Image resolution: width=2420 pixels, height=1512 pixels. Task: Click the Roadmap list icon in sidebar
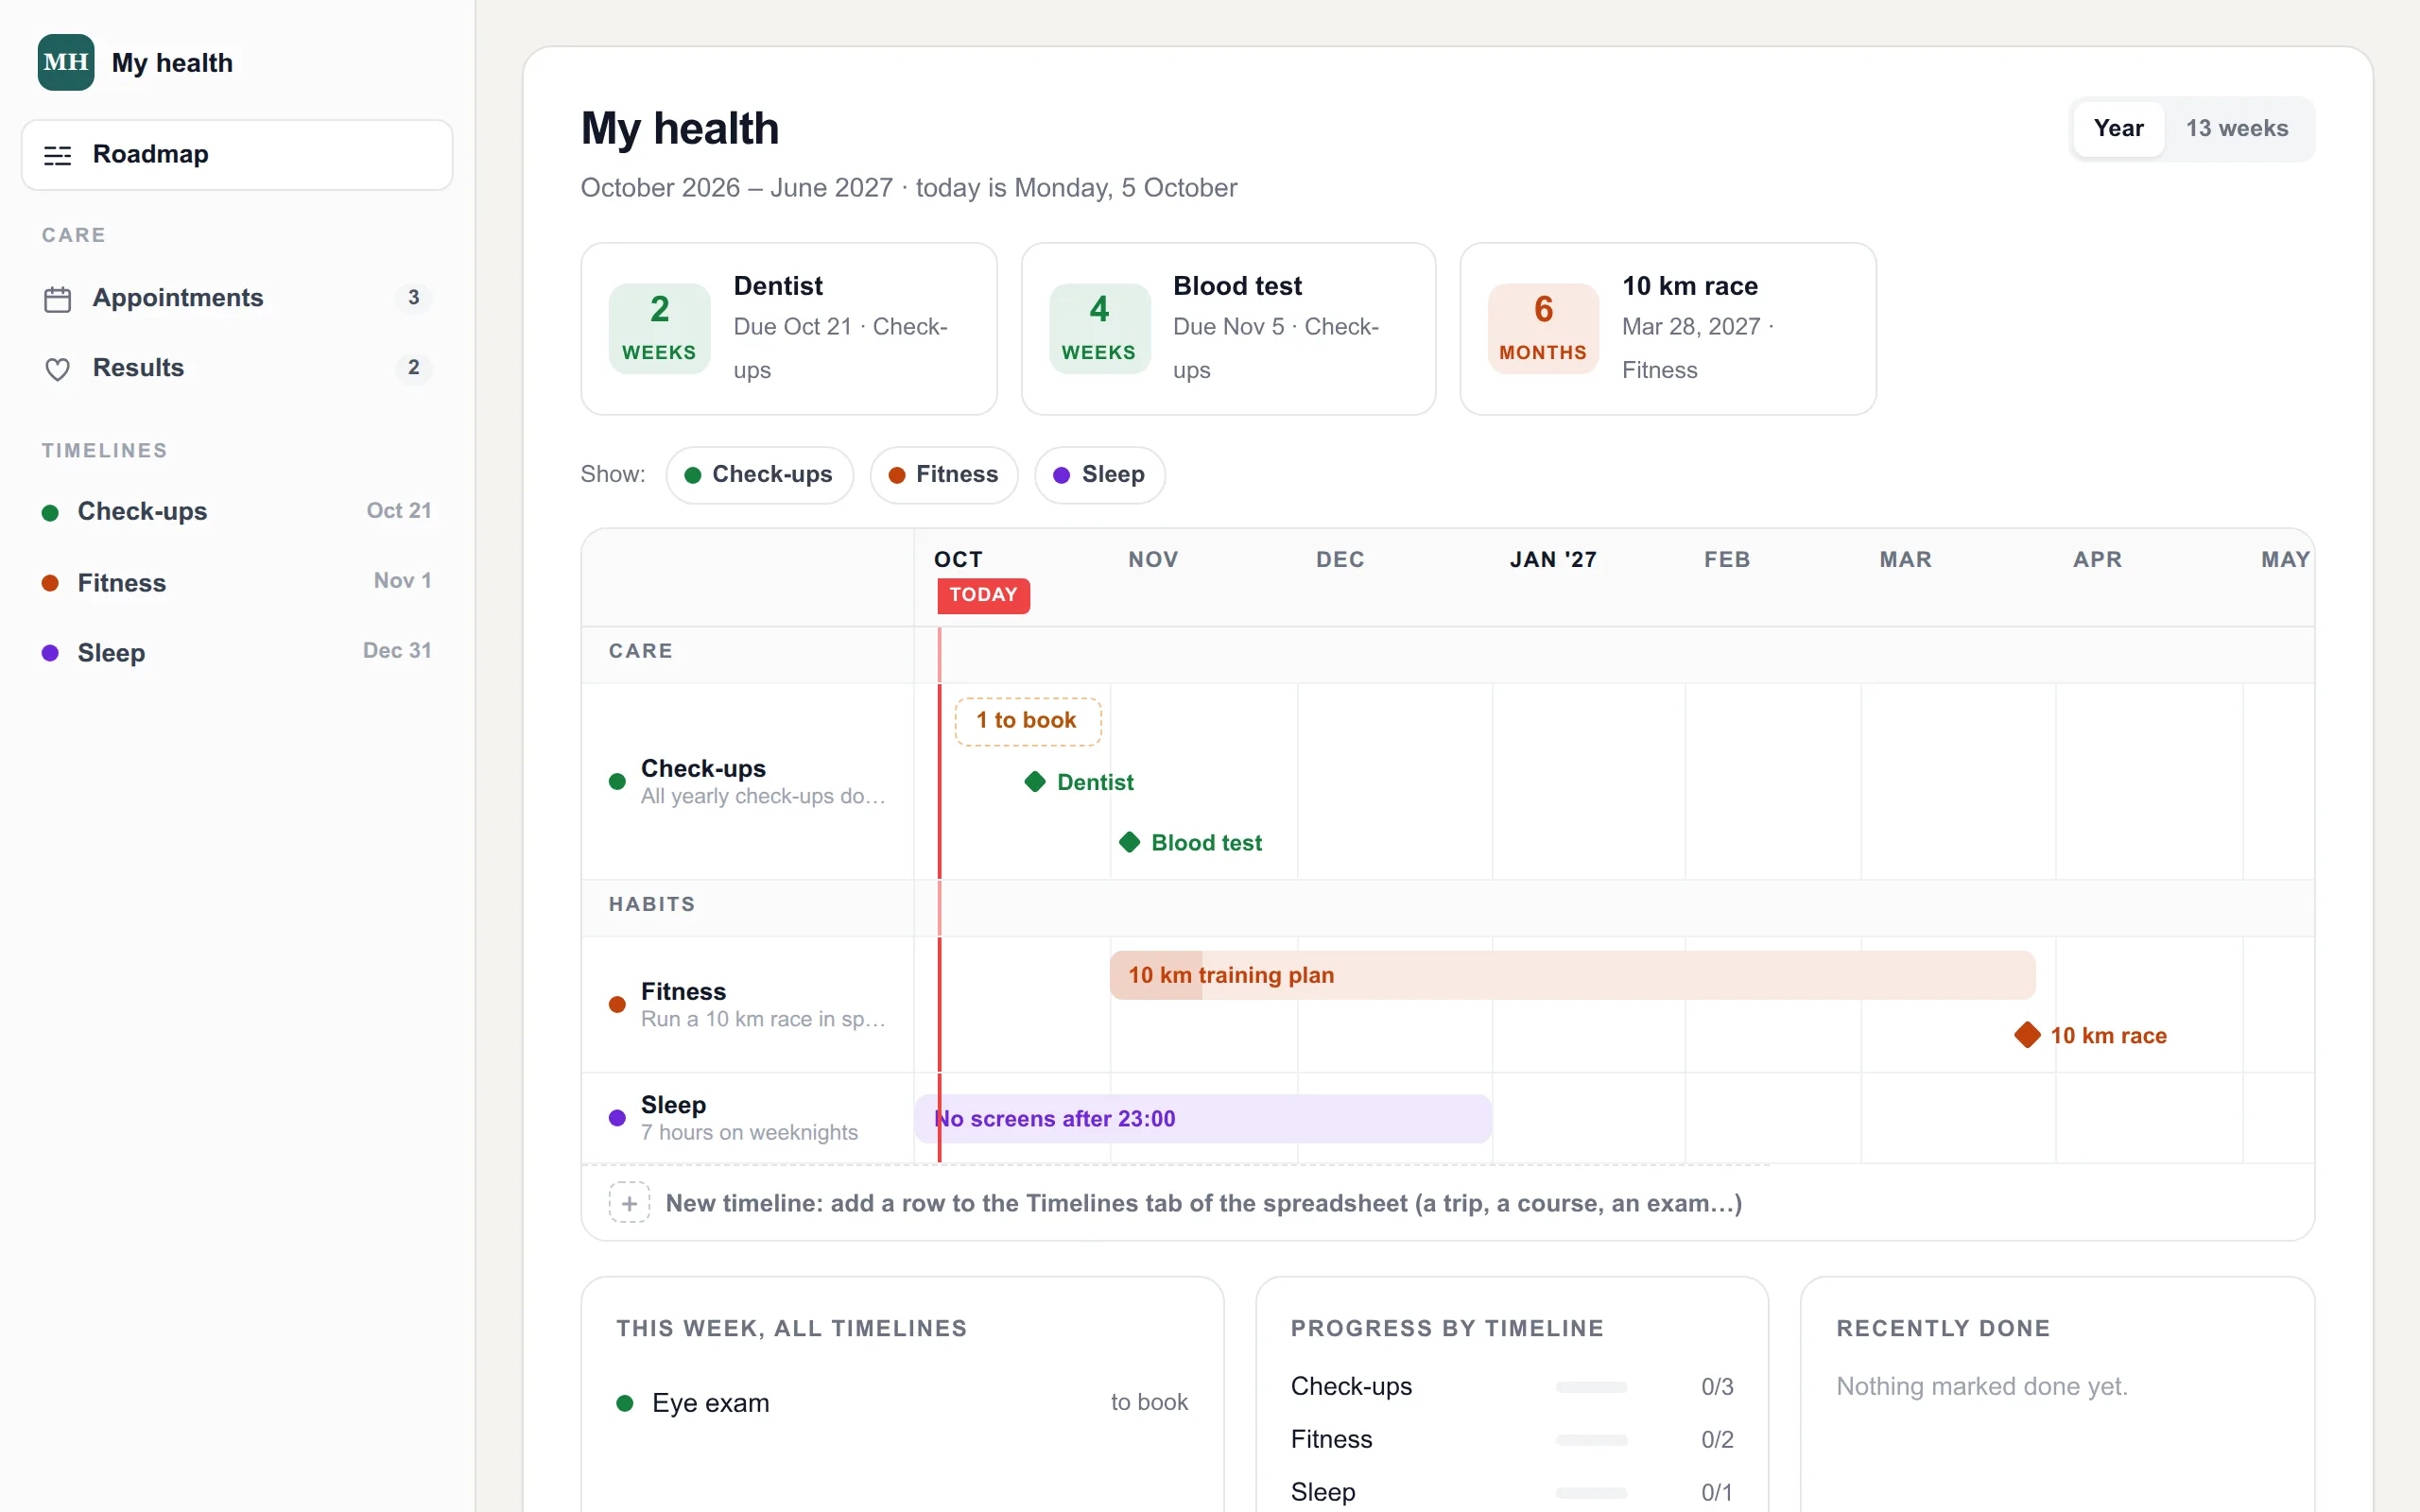(58, 155)
